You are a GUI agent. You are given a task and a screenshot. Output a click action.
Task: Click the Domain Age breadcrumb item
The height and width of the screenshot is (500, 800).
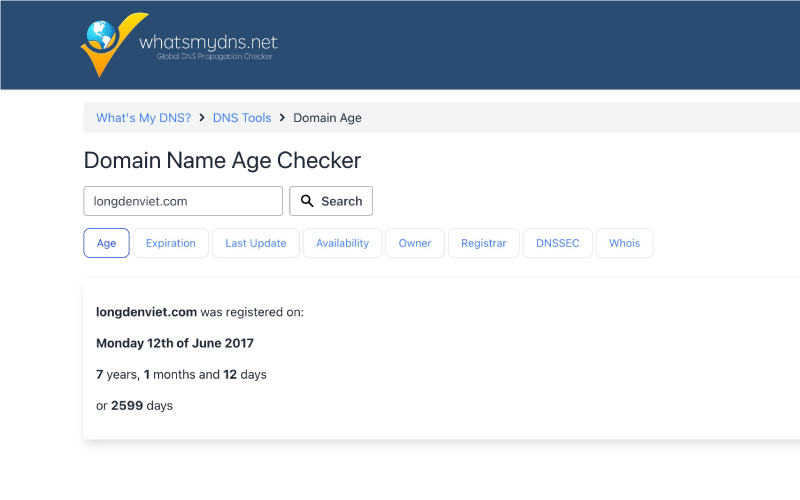(x=327, y=118)
